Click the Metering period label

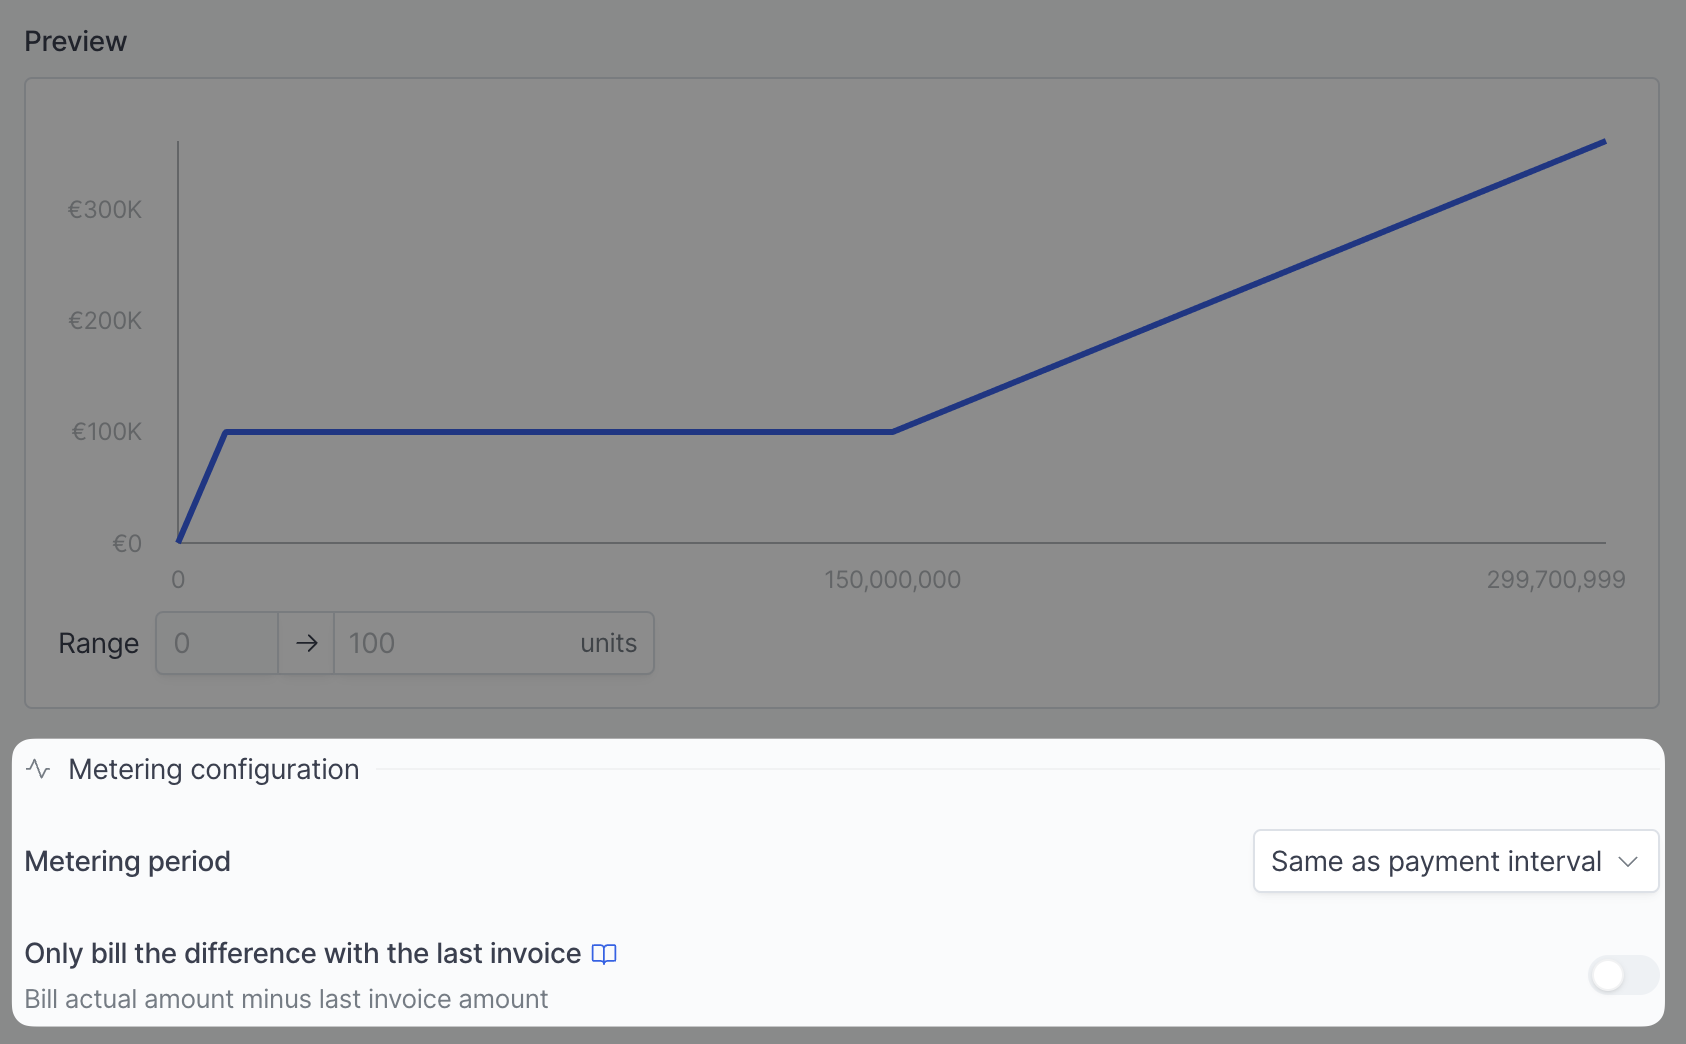(x=127, y=861)
